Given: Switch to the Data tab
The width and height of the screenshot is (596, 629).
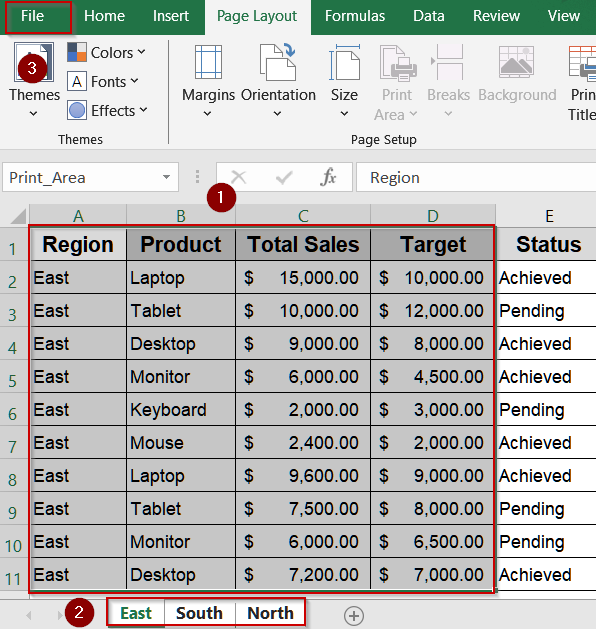Looking at the screenshot, I should point(429,16).
